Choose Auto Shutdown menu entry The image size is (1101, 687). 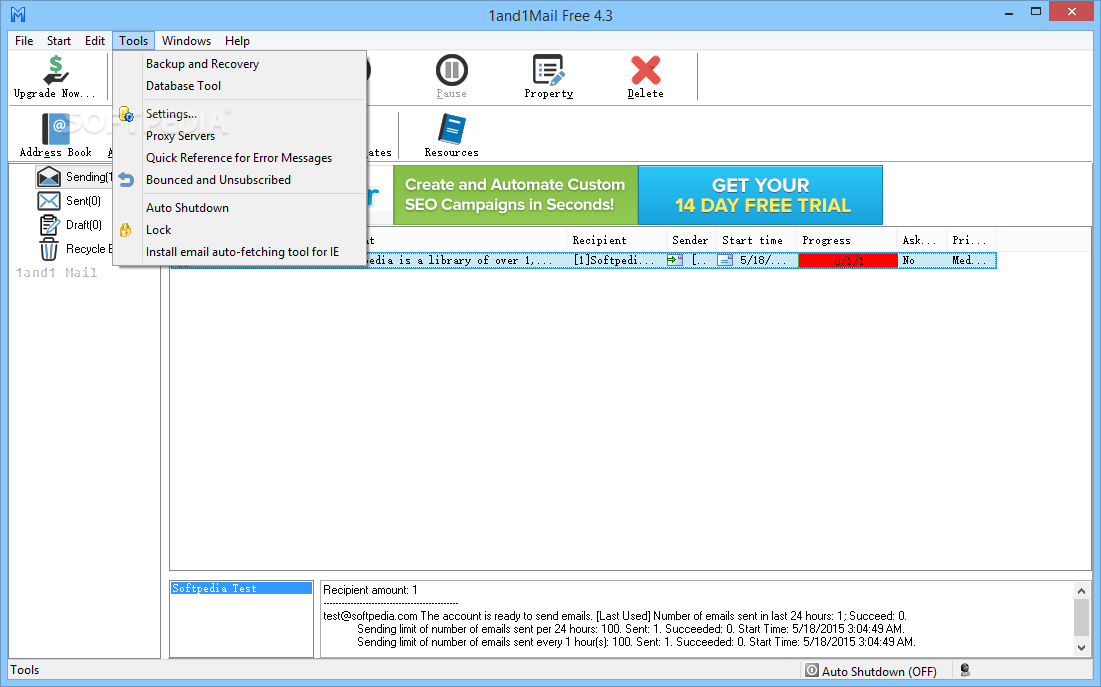point(240,208)
